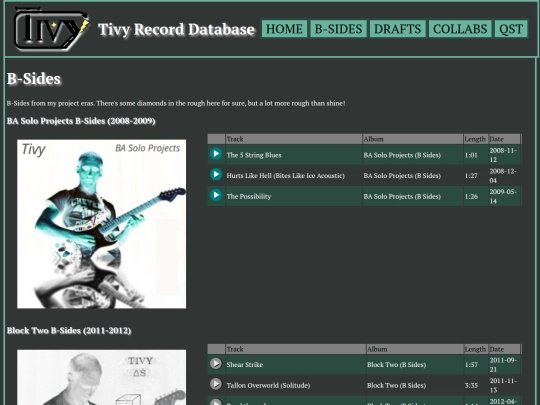Select 'Tallon Overworld (Solitude)' title text
This screenshot has height=405, width=540.
(268, 385)
